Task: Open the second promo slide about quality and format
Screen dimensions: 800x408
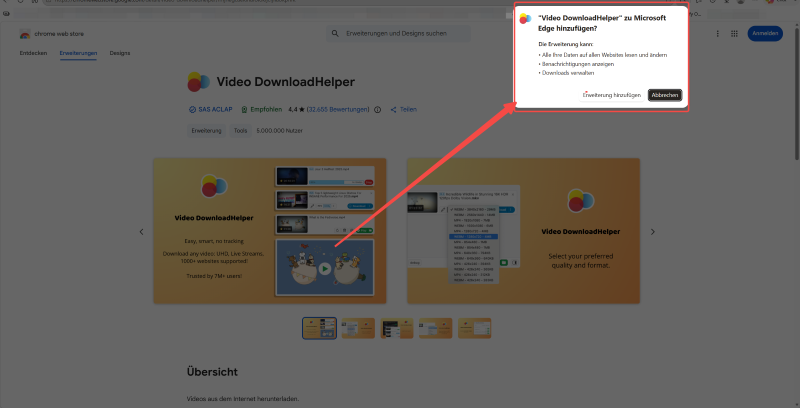Action: [x=523, y=231]
